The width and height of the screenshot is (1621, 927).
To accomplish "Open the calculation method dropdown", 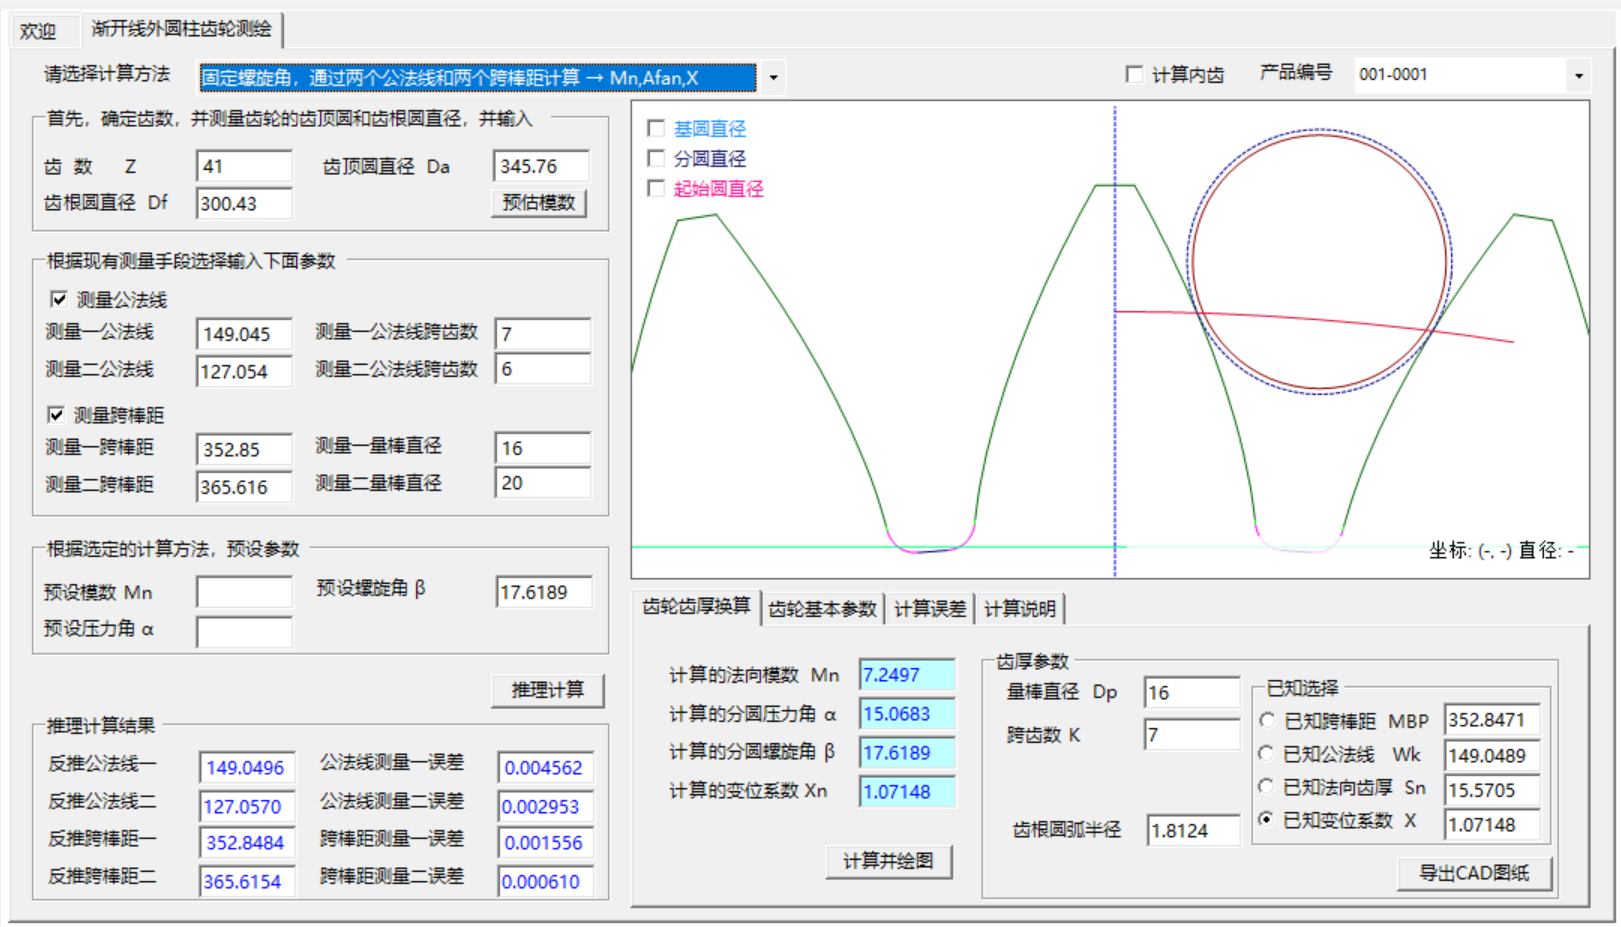I will click(x=773, y=78).
